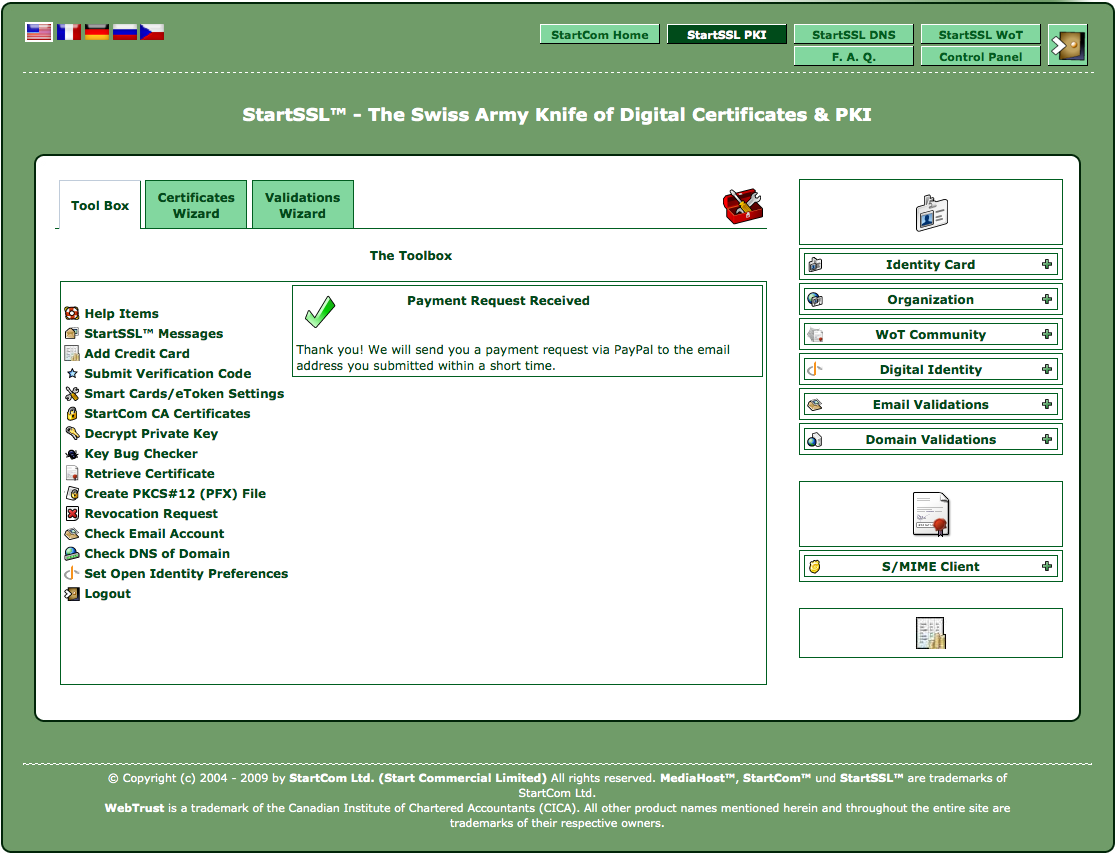Select the French flag language icon
The image size is (1116, 854).
69,32
